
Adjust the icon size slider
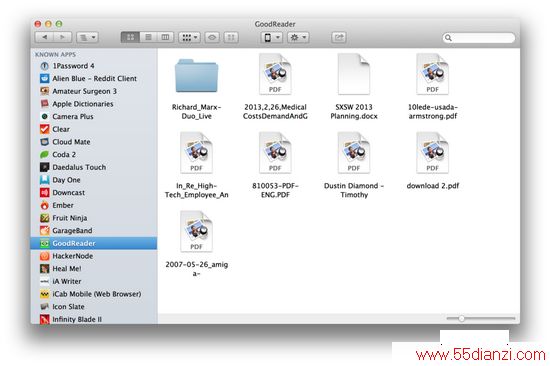462,318
